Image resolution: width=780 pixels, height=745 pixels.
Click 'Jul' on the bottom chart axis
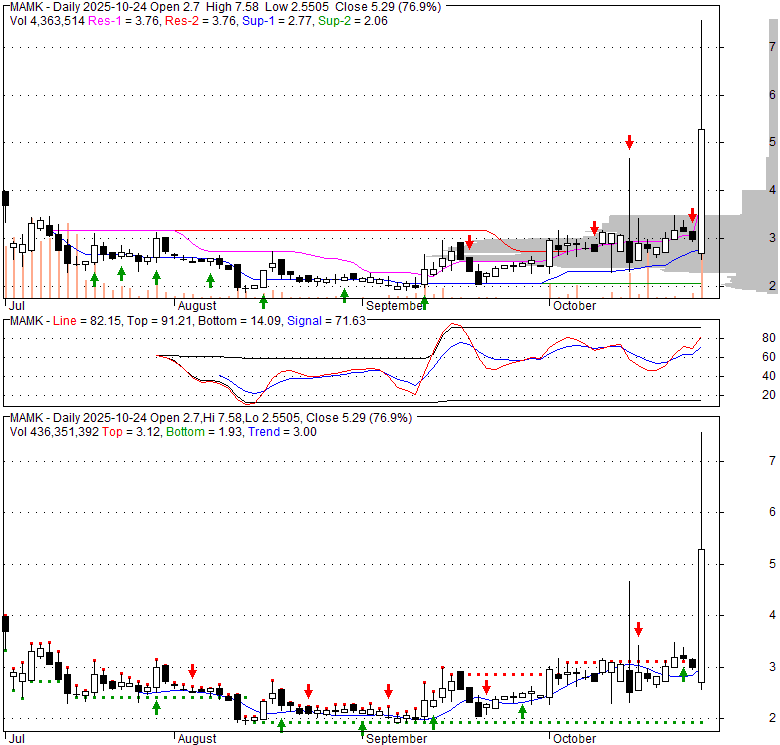pyautogui.click(x=16, y=739)
